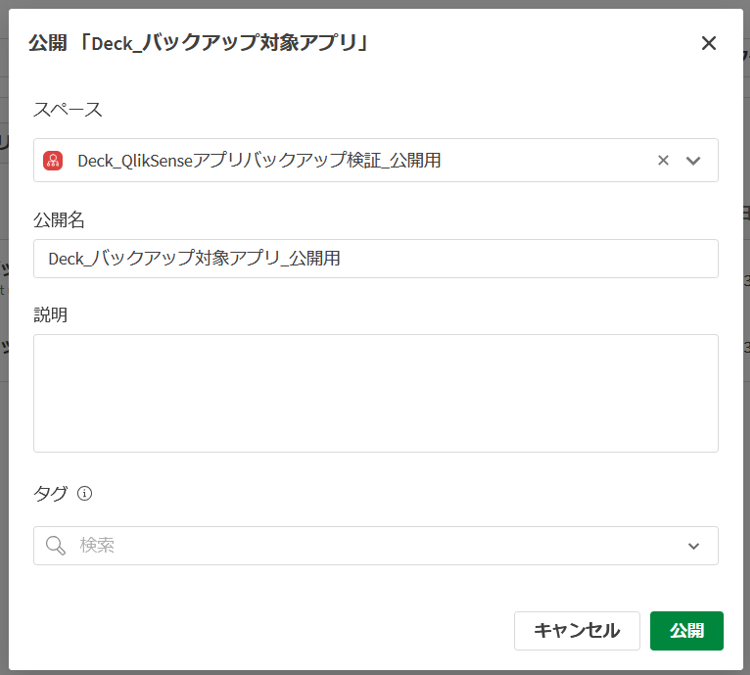Click the タグ label text
The image size is (750, 675).
point(51,493)
